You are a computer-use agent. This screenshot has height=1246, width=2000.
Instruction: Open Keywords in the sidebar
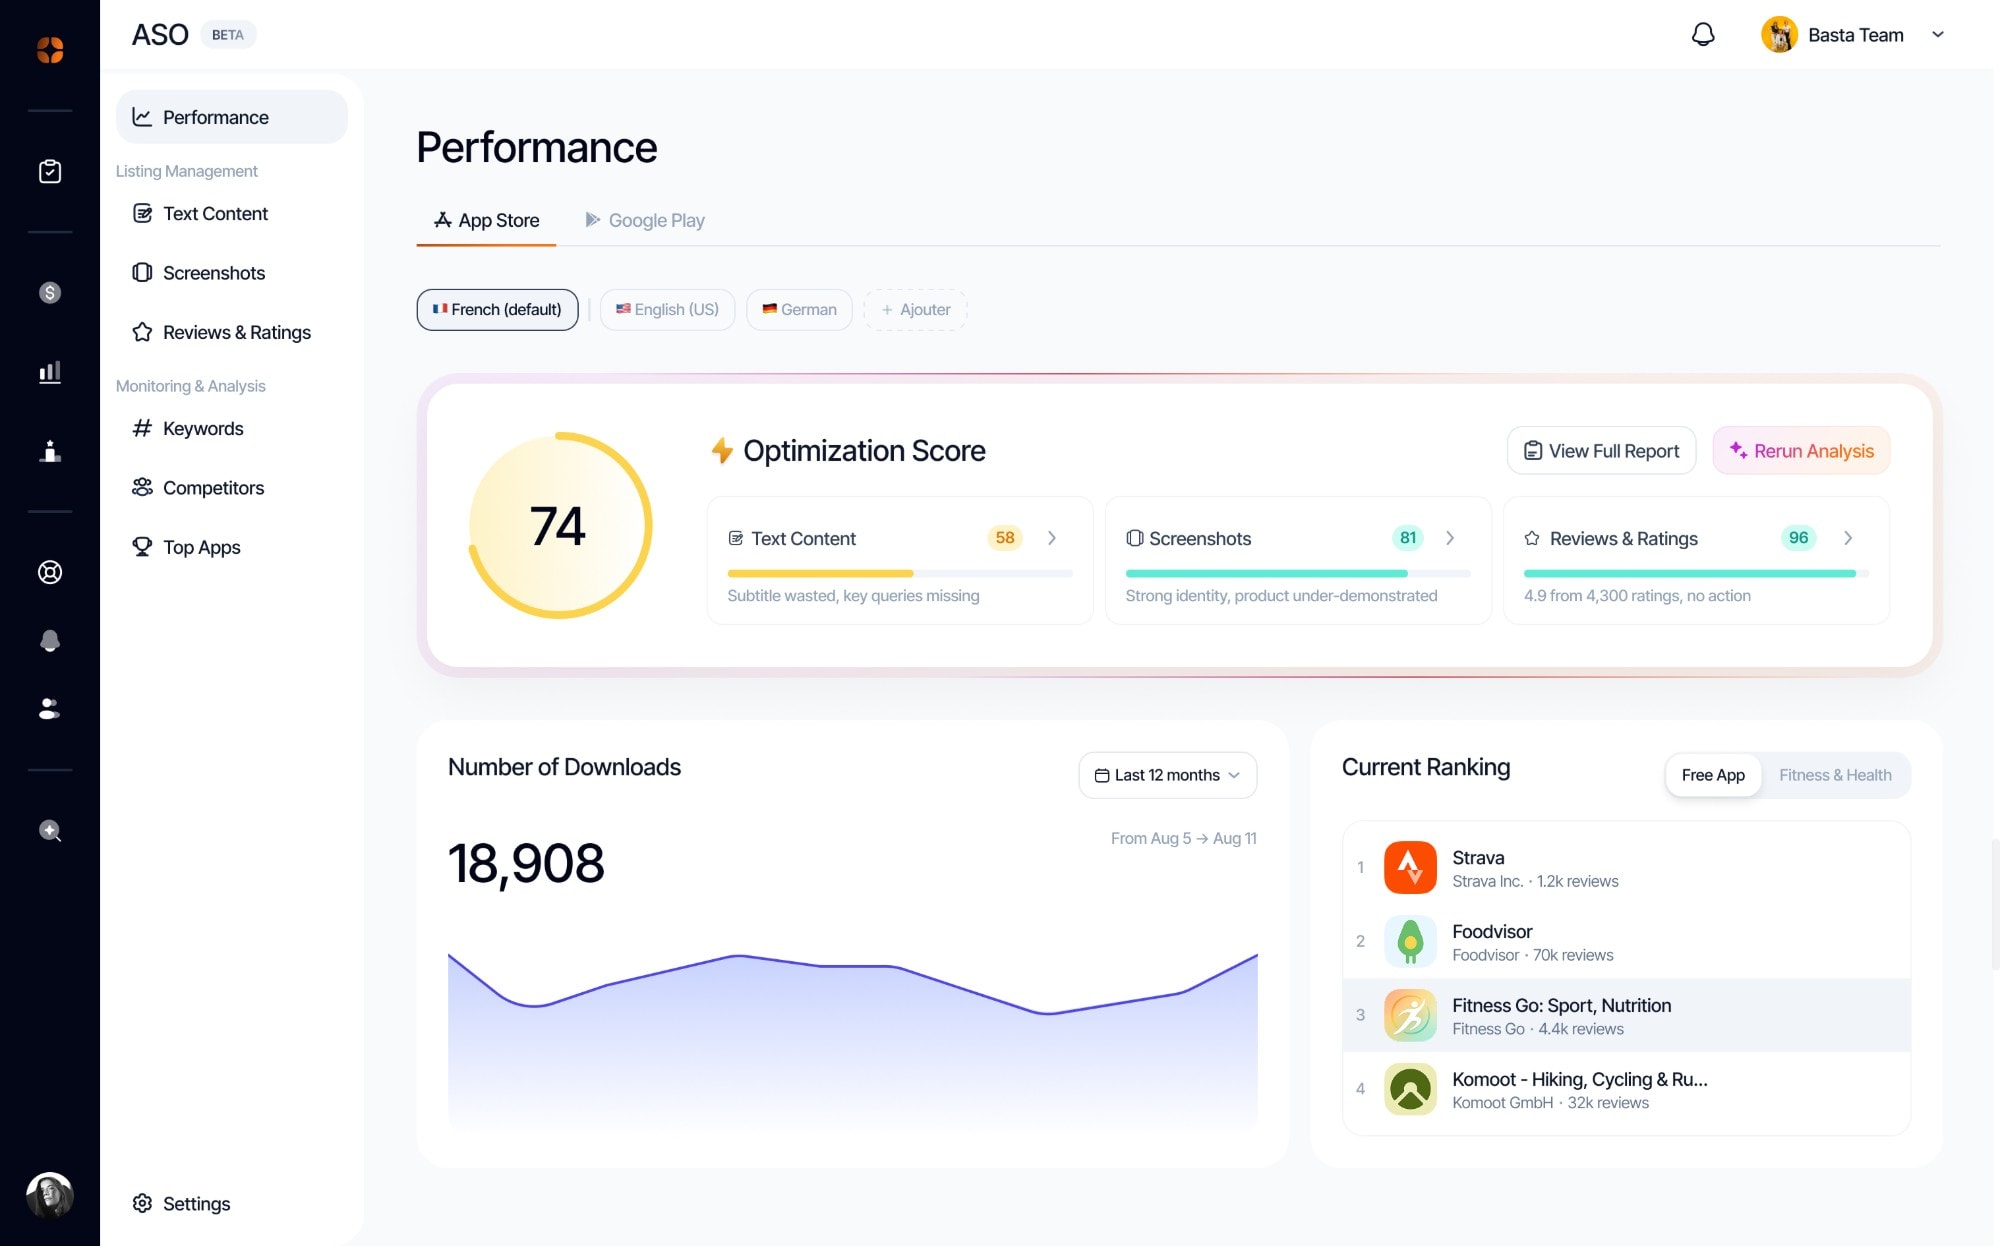232,428
